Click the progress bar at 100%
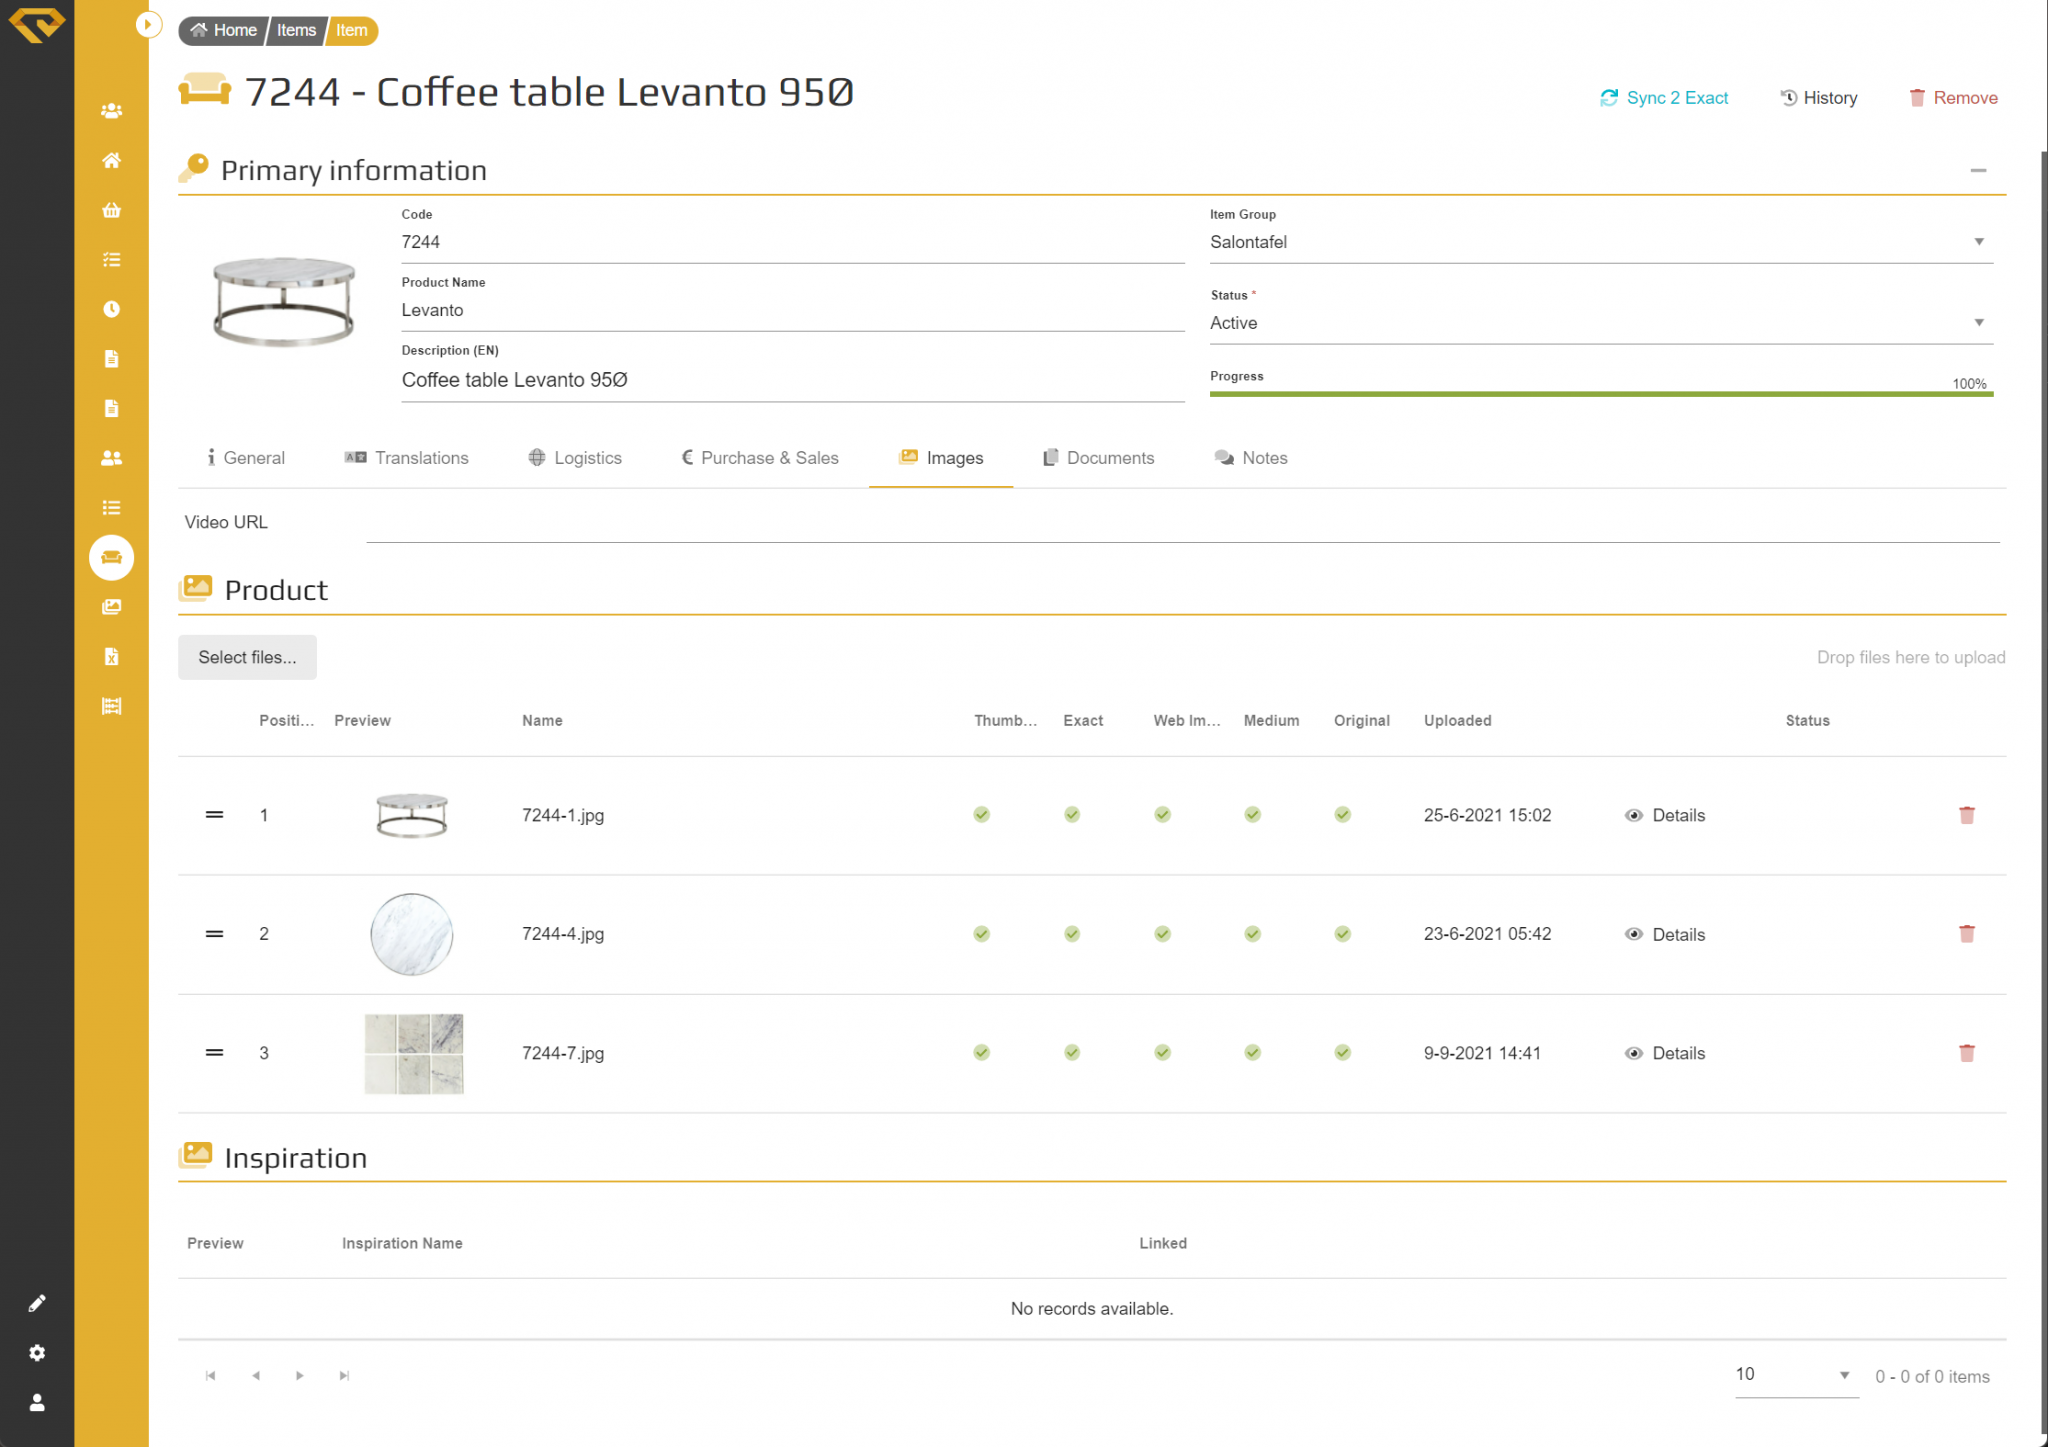Screen dimensions: 2048x1447 (x=1601, y=394)
